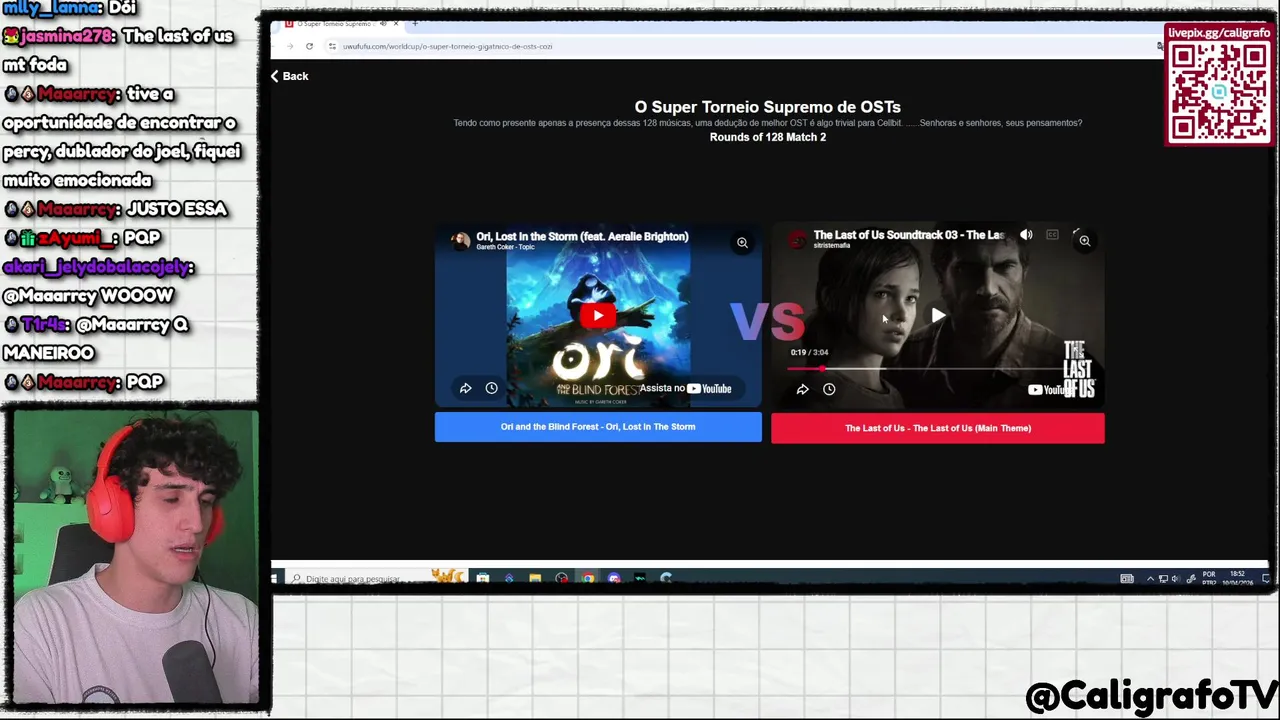Vote for Ori and the Blind Forest - Ori, Lost in The Storm
Screen dimensions: 1280x720
[598, 427]
